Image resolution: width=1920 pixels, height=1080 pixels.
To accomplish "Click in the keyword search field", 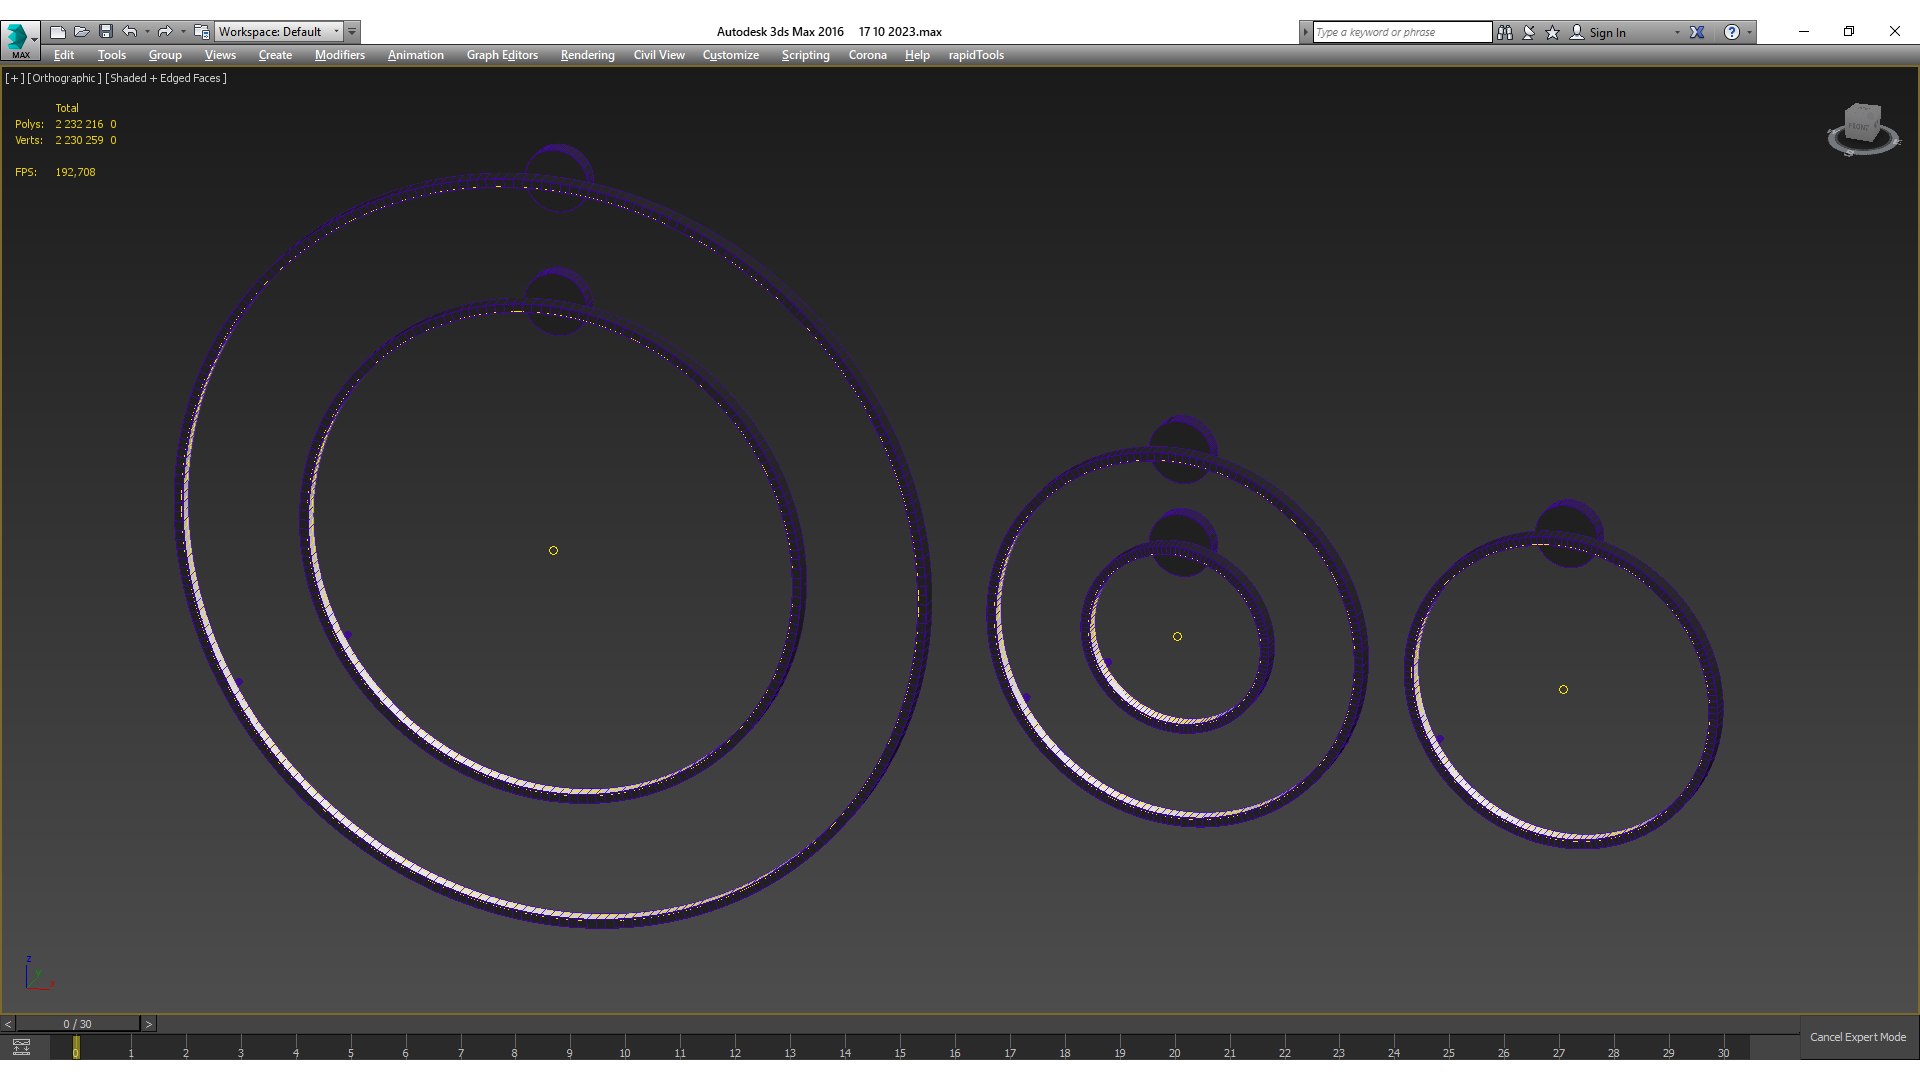I will (x=1402, y=32).
